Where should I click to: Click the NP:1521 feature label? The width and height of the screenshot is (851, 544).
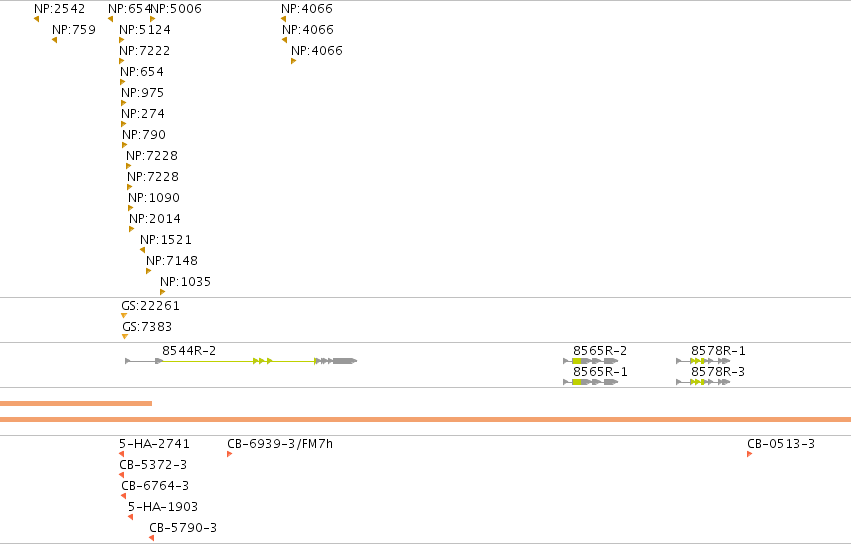tap(166, 239)
